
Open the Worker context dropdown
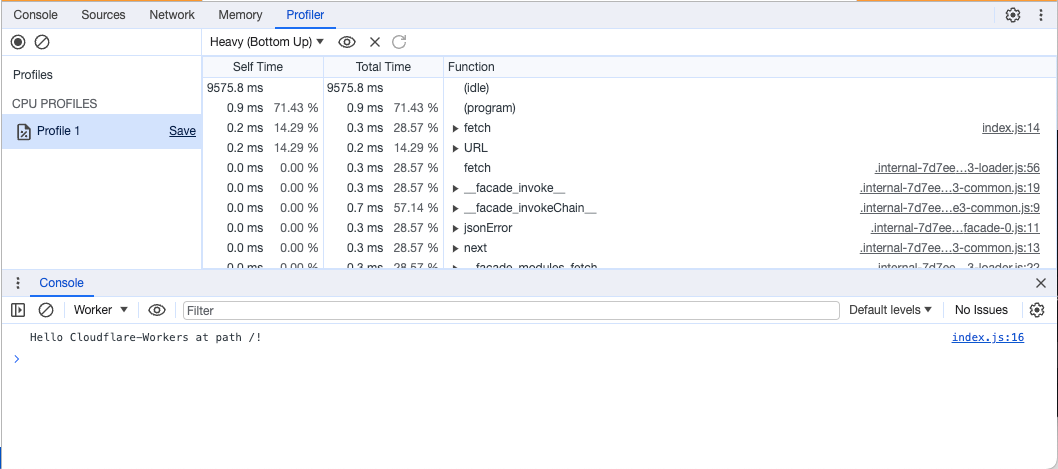pyautogui.click(x=101, y=310)
